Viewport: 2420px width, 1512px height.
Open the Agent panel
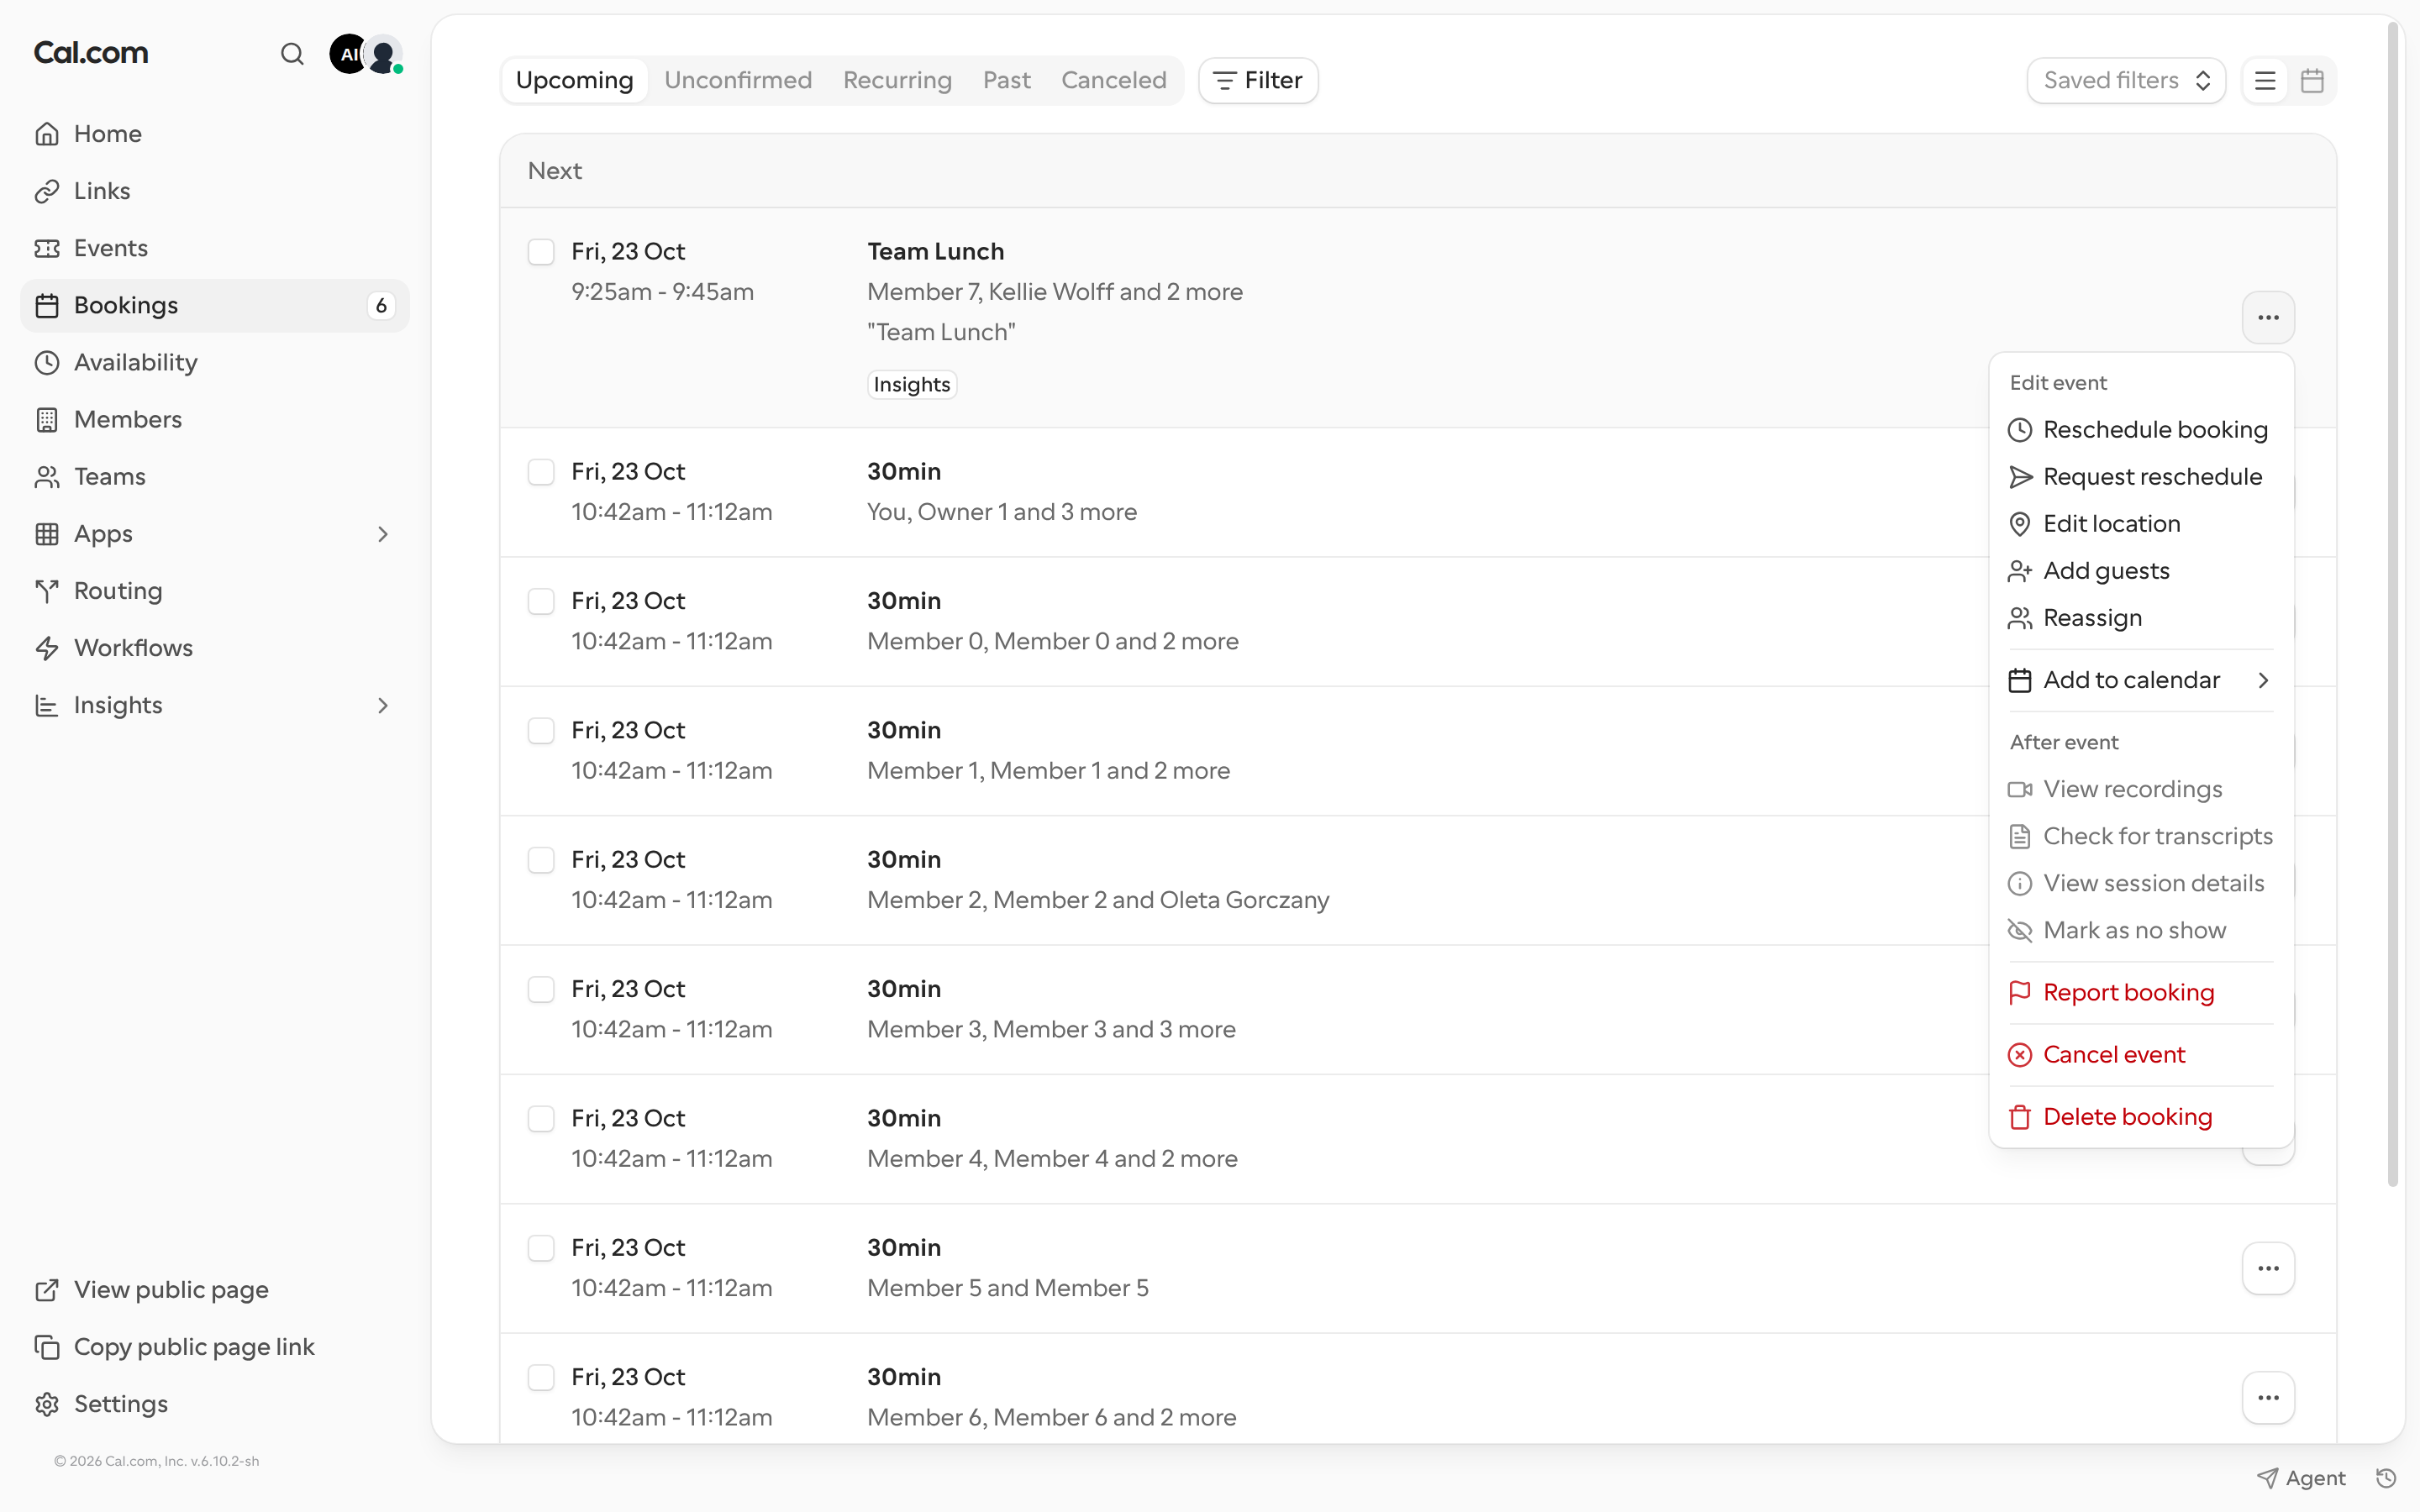[2301, 1478]
